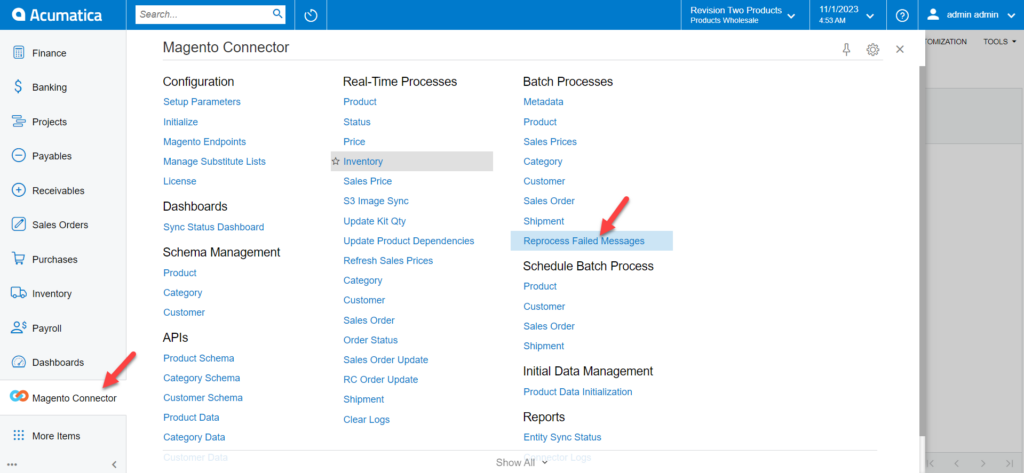Open the Purchases cart icon
Viewport: 1024px width, 473px height.
coord(18,259)
